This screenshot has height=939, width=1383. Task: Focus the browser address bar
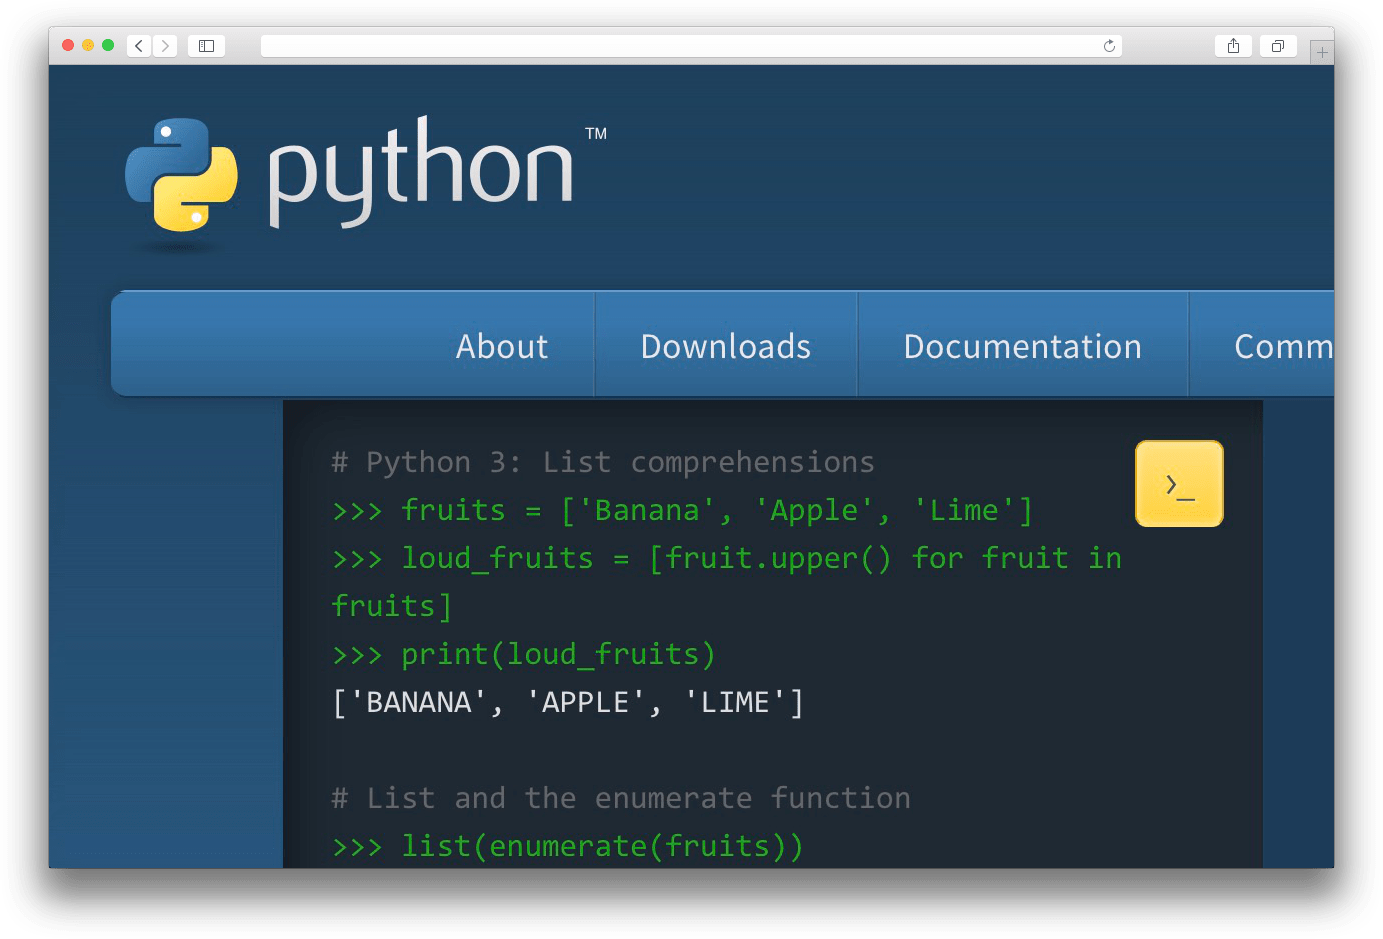(x=680, y=46)
